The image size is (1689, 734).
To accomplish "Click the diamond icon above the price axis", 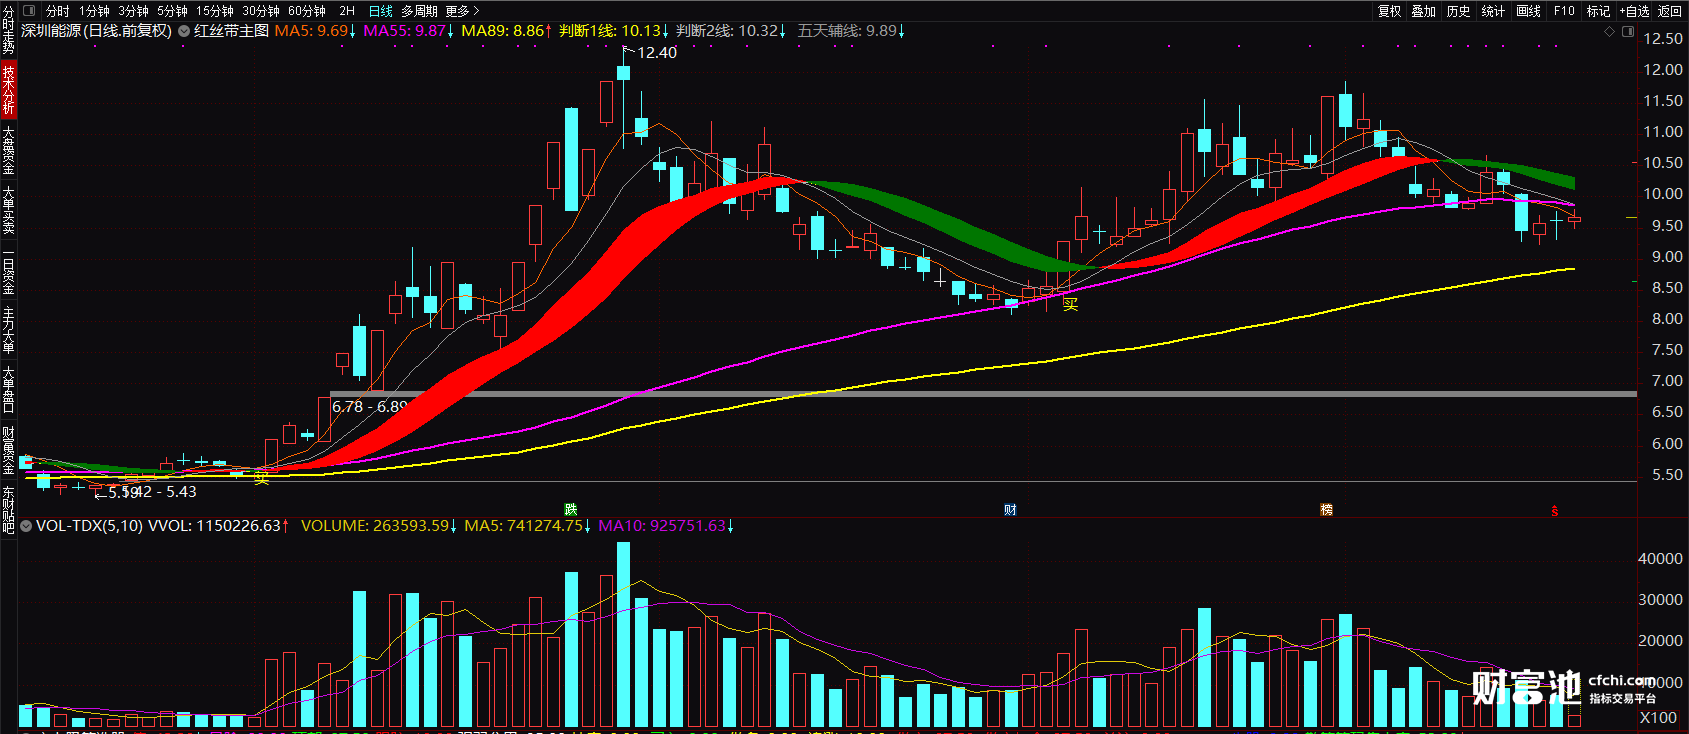I will click(x=1609, y=32).
